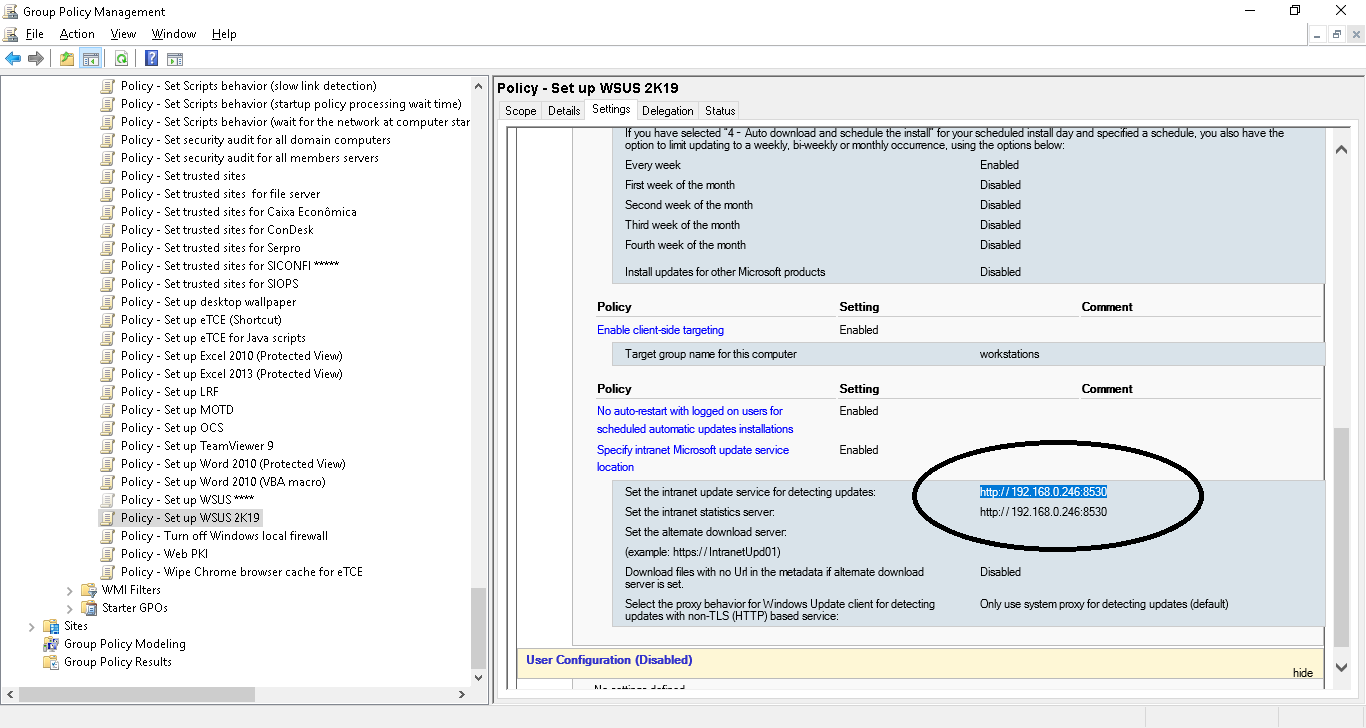Image resolution: width=1366 pixels, height=728 pixels.
Task: Click the GPO icon beside Set up eTCE (Shortcut)
Action: (x=108, y=320)
